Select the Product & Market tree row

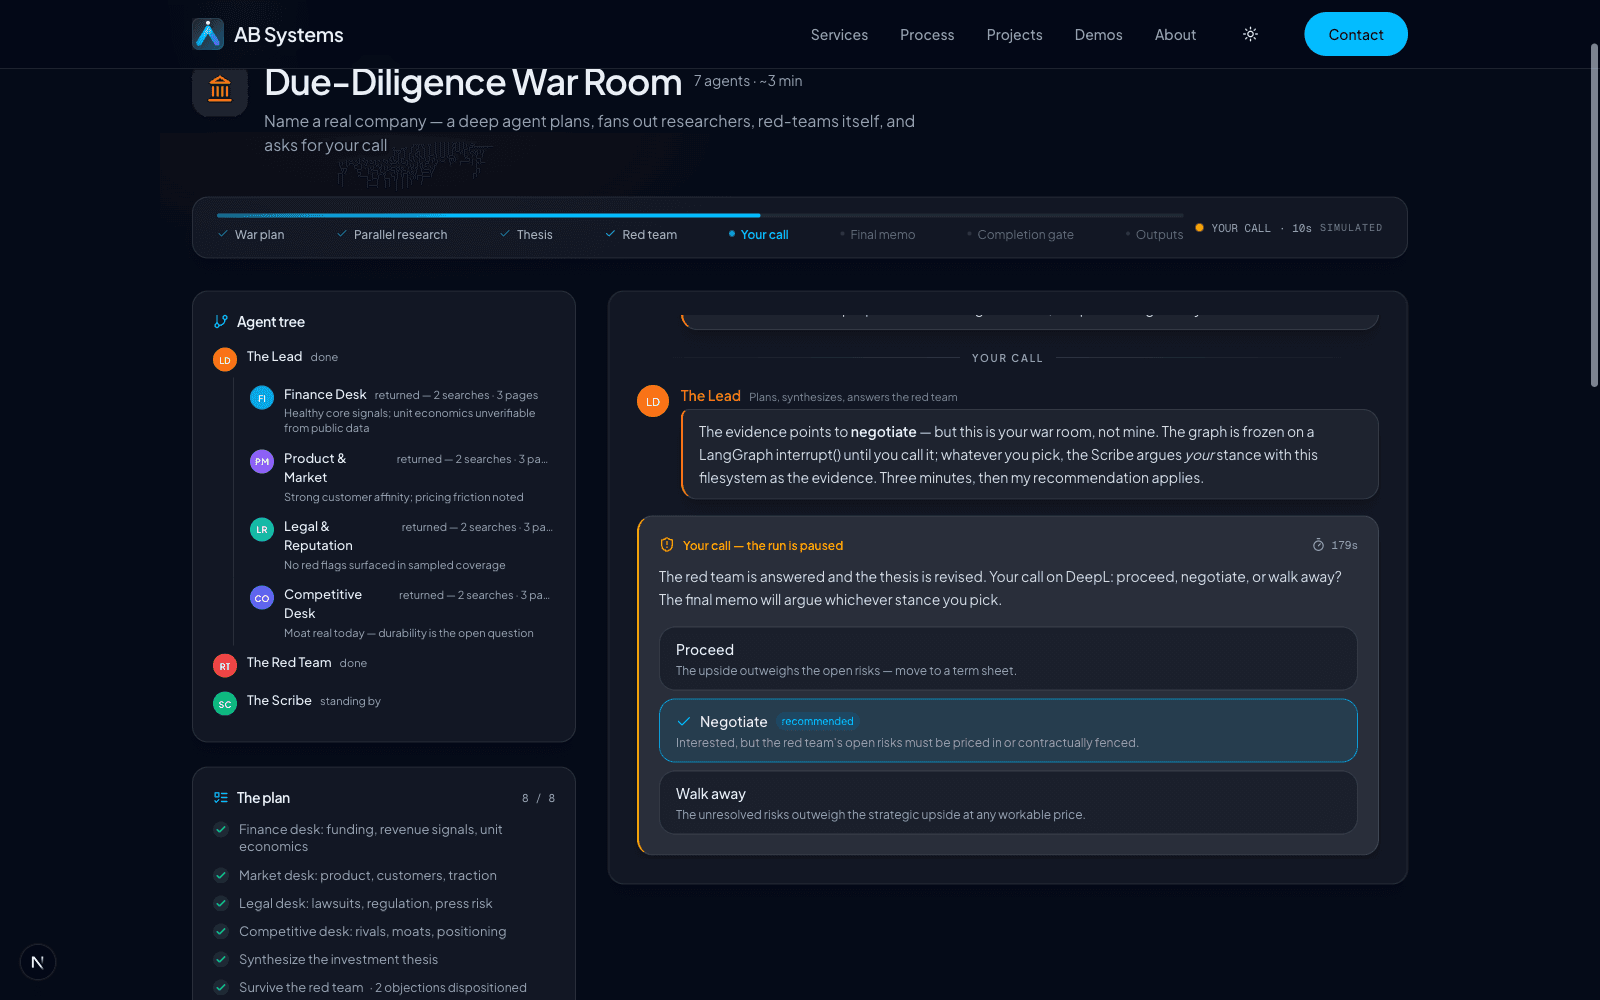[x=402, y=477]
